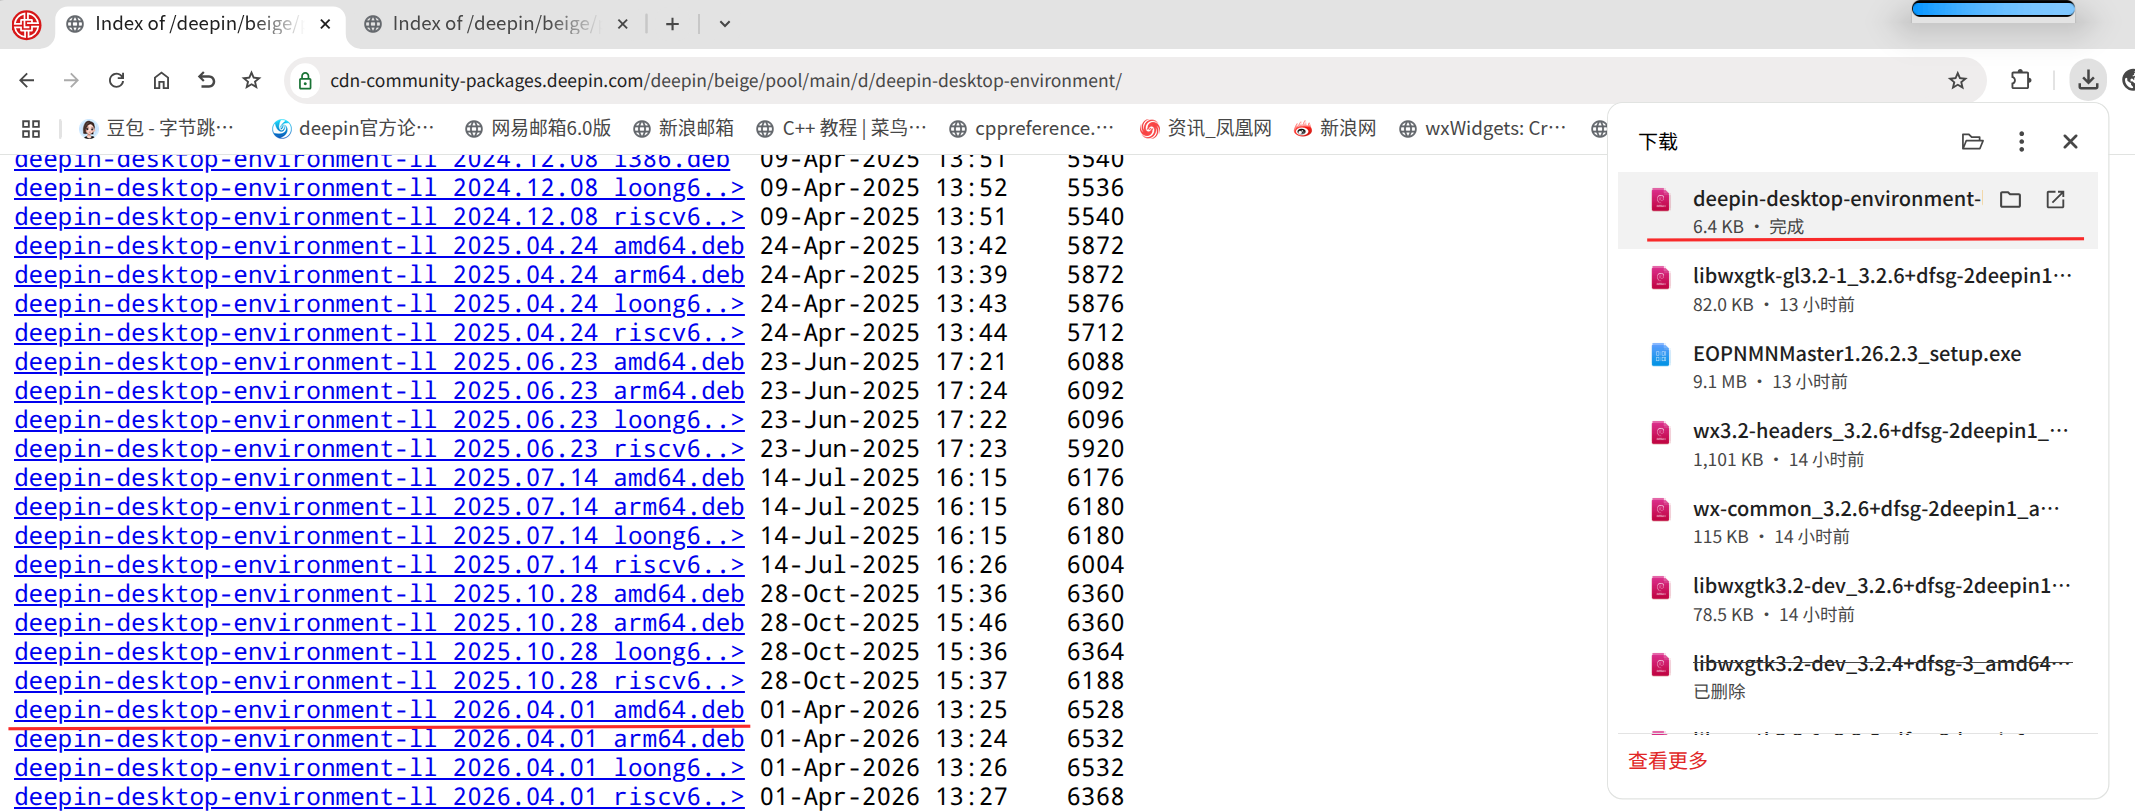
Task: Click the deleted libwxgtk3.2-dev_3.2.4 download entry
Action: point(1857,676)
